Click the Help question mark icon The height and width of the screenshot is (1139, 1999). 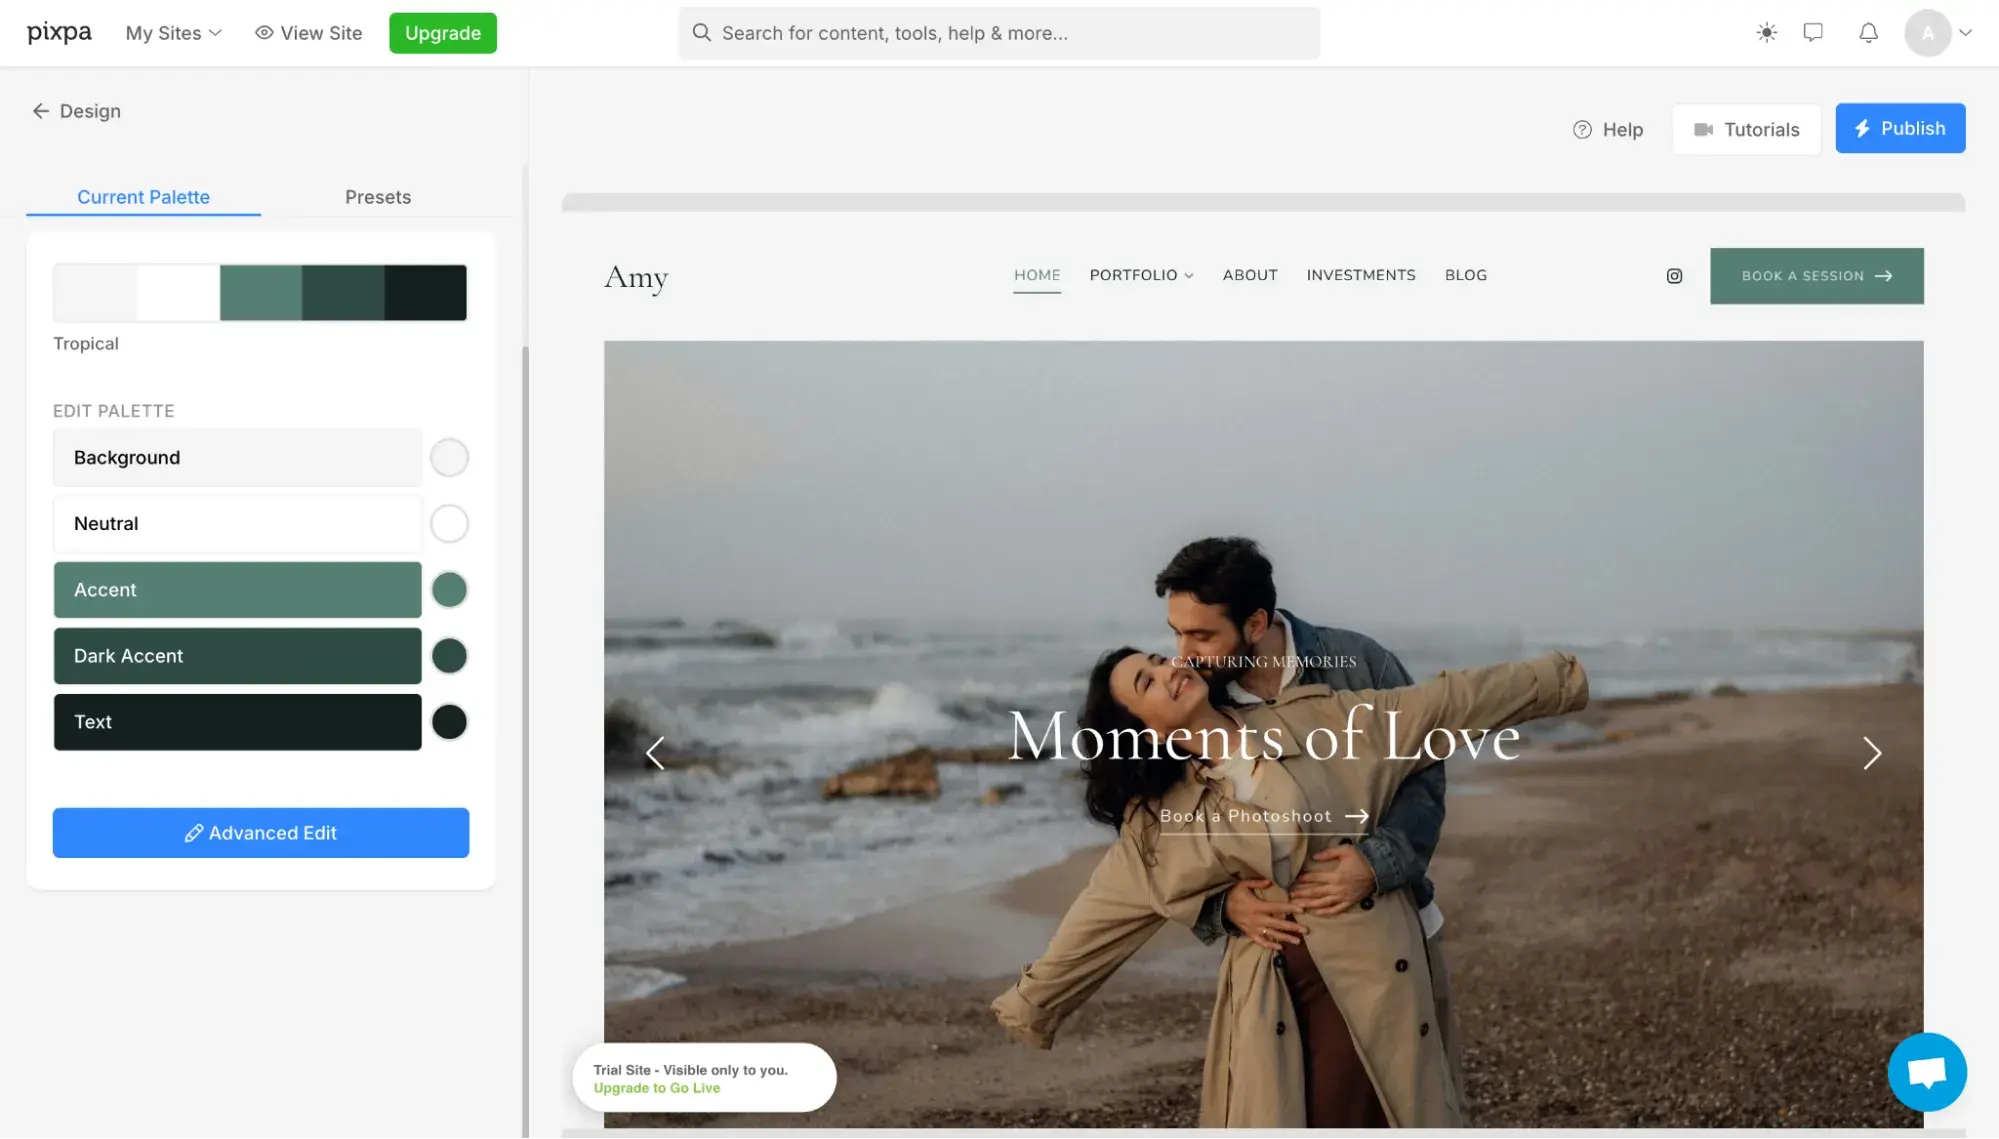pos(1581,129)
